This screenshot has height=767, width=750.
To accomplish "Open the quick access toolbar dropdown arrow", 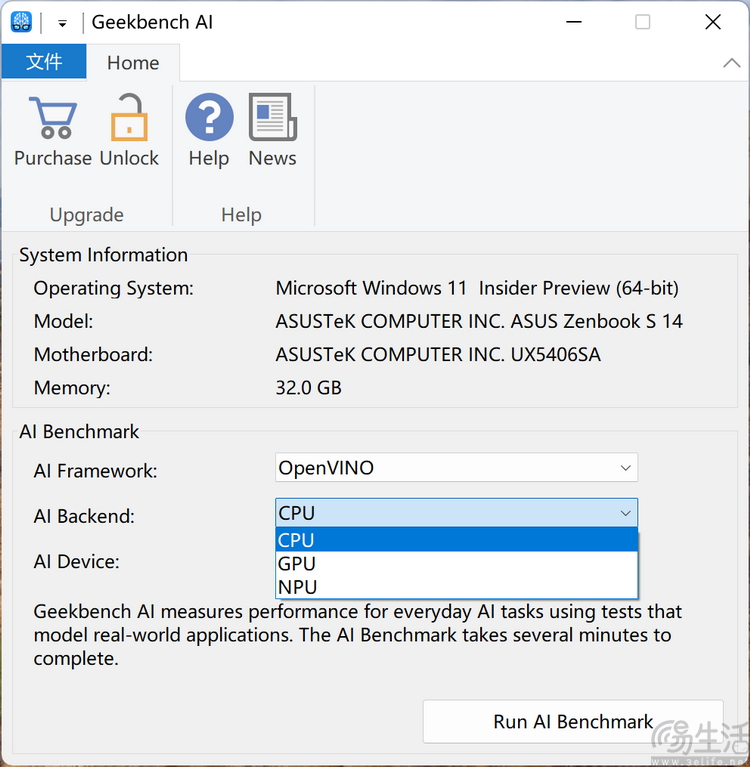I will pos(62,23).
